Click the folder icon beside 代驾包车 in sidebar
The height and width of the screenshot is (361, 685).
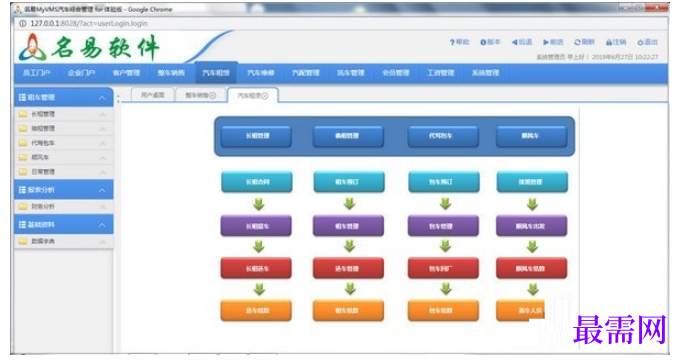pyautogui.click(x=23, y=143)
